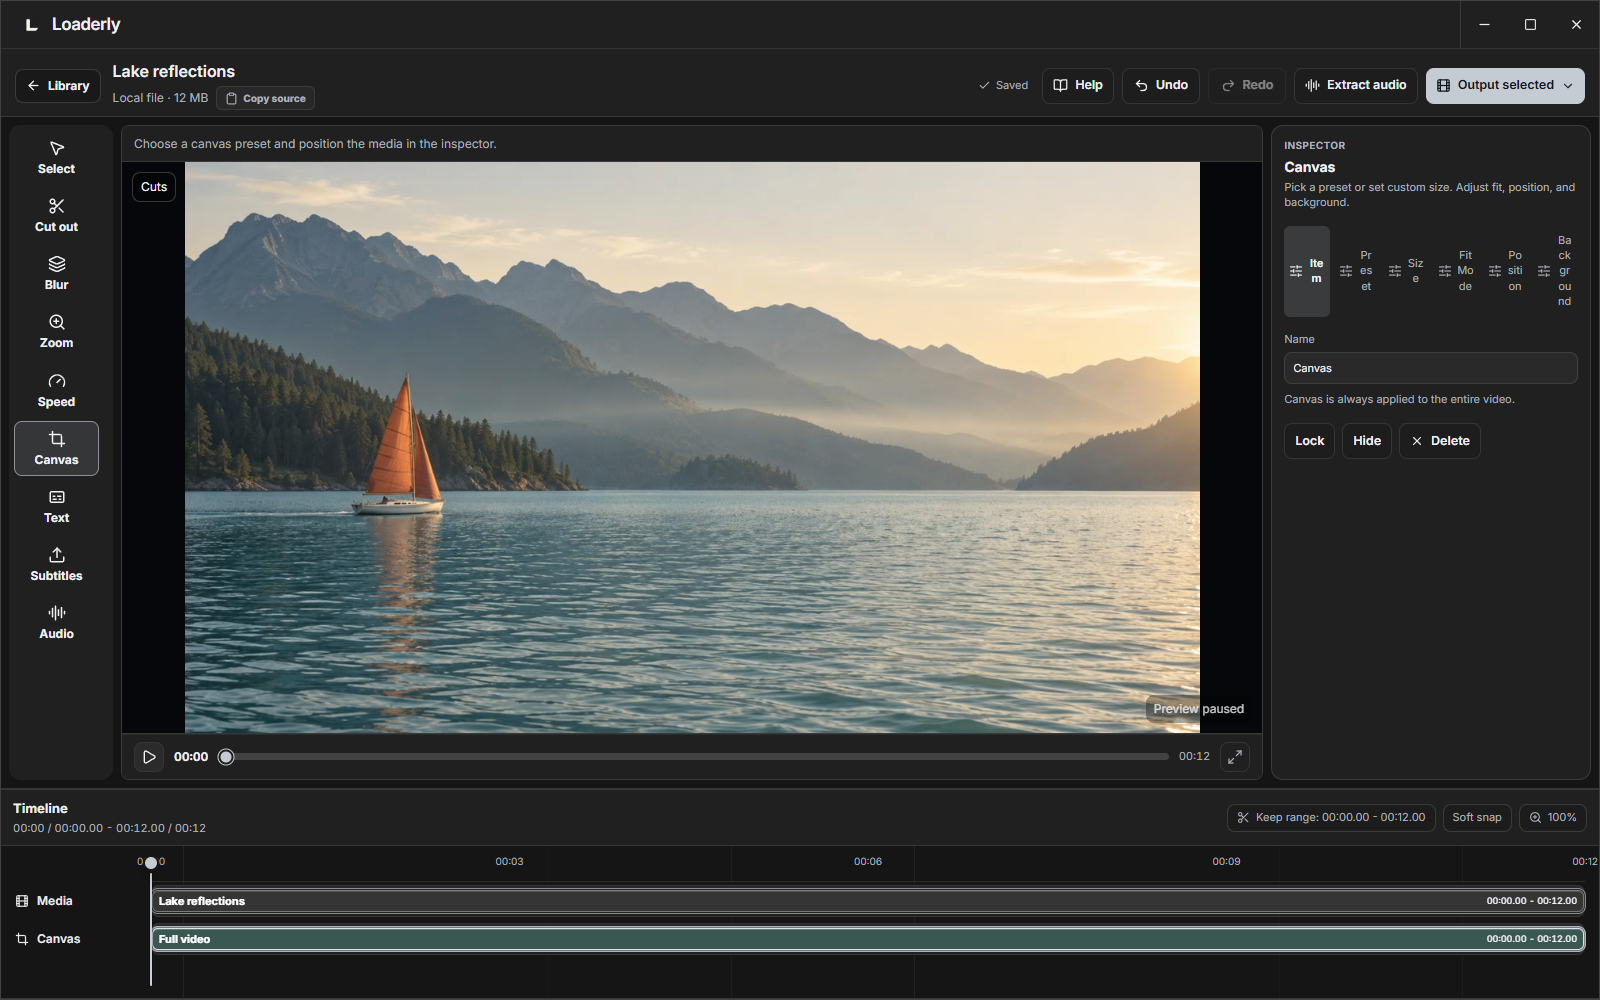Open Output selected dropdown

(1505, 85)
